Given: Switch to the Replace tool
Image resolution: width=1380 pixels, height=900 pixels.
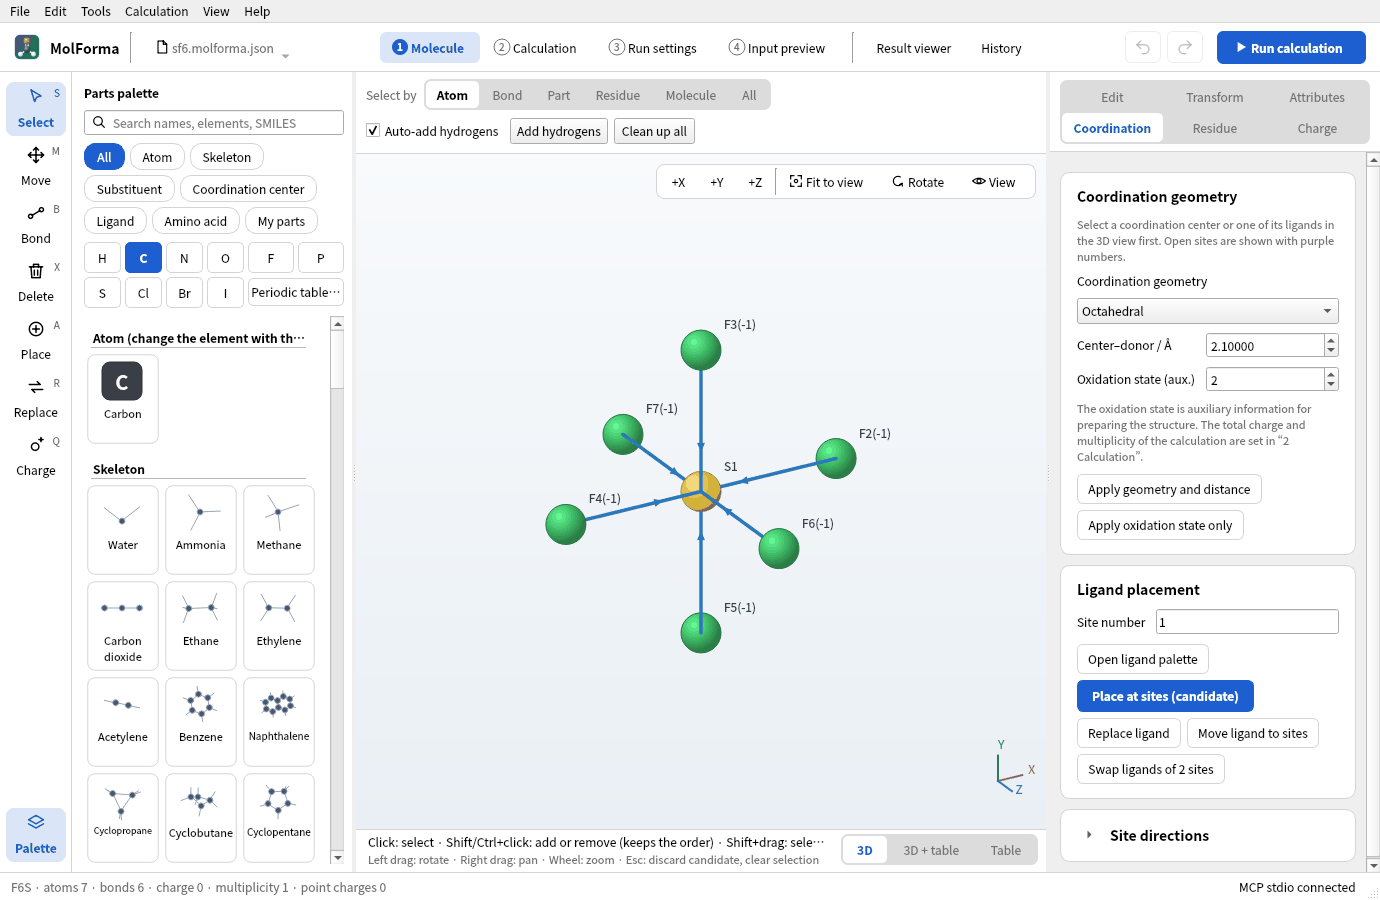Looking at the screenshot, I should pos(36,398).
